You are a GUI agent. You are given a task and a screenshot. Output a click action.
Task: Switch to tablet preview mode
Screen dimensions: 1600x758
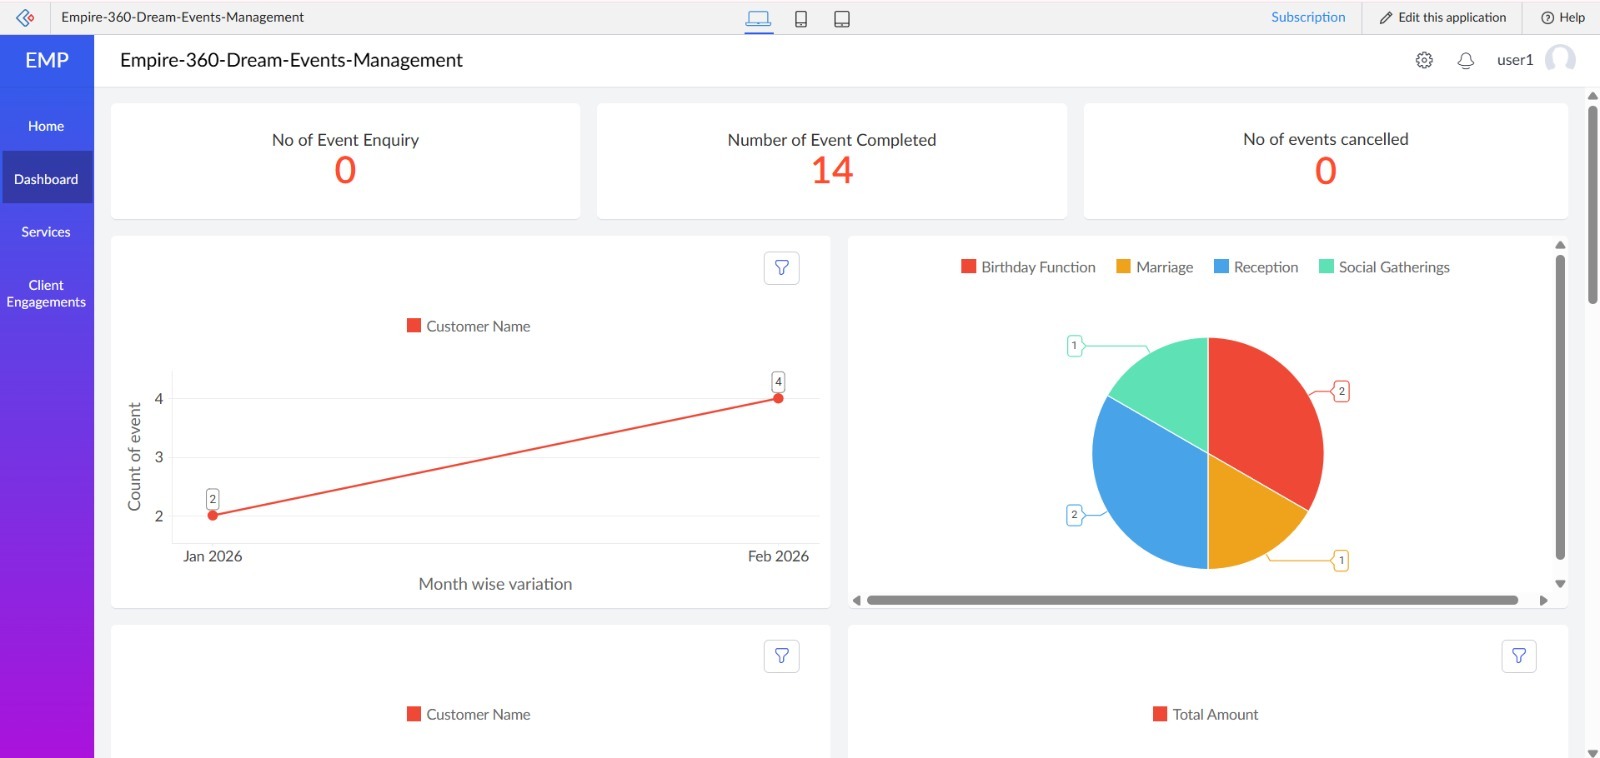pyautogui.click(x=842, y=18)
